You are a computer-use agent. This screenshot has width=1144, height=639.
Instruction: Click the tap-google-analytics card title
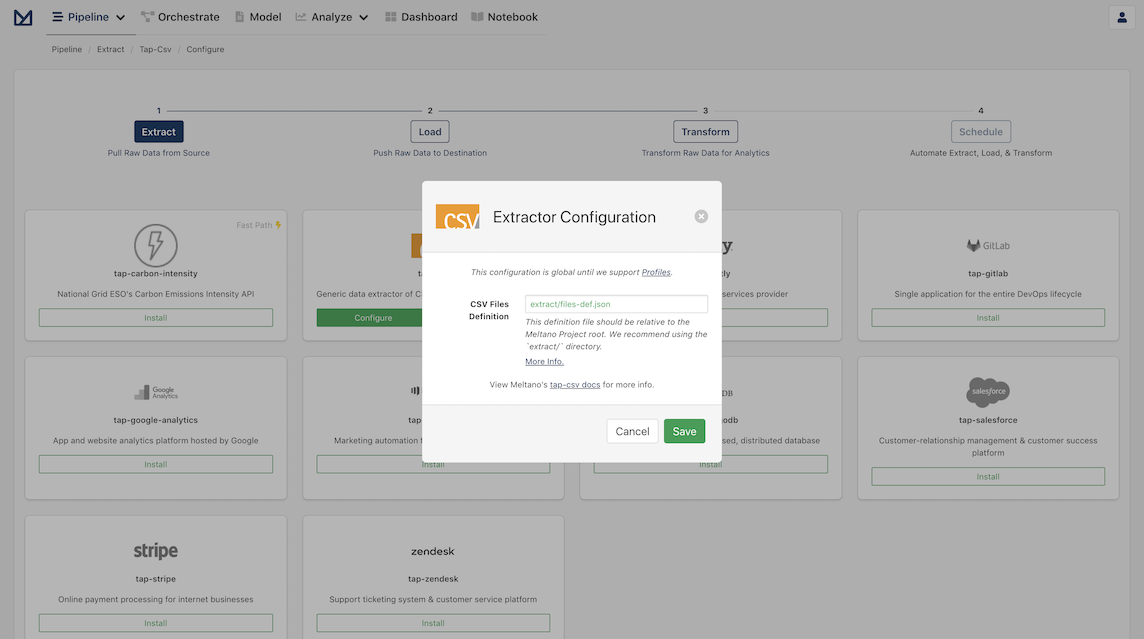coord(155,420)
